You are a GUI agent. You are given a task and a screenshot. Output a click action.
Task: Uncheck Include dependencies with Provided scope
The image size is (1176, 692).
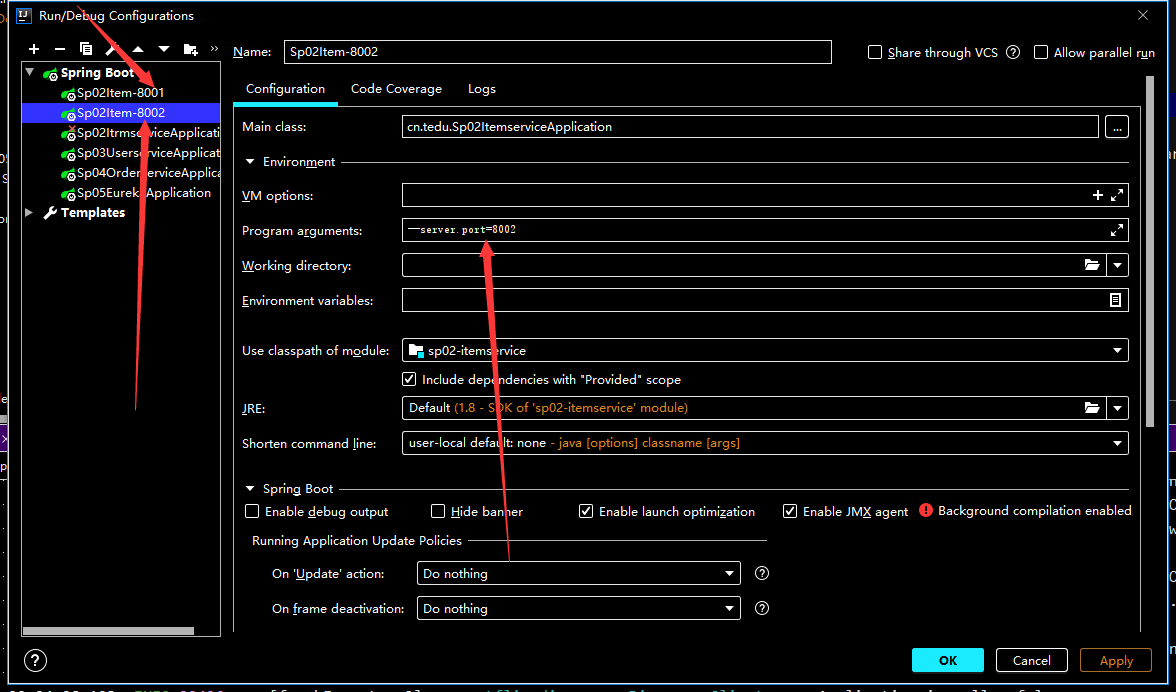click(x=410, y=379)
